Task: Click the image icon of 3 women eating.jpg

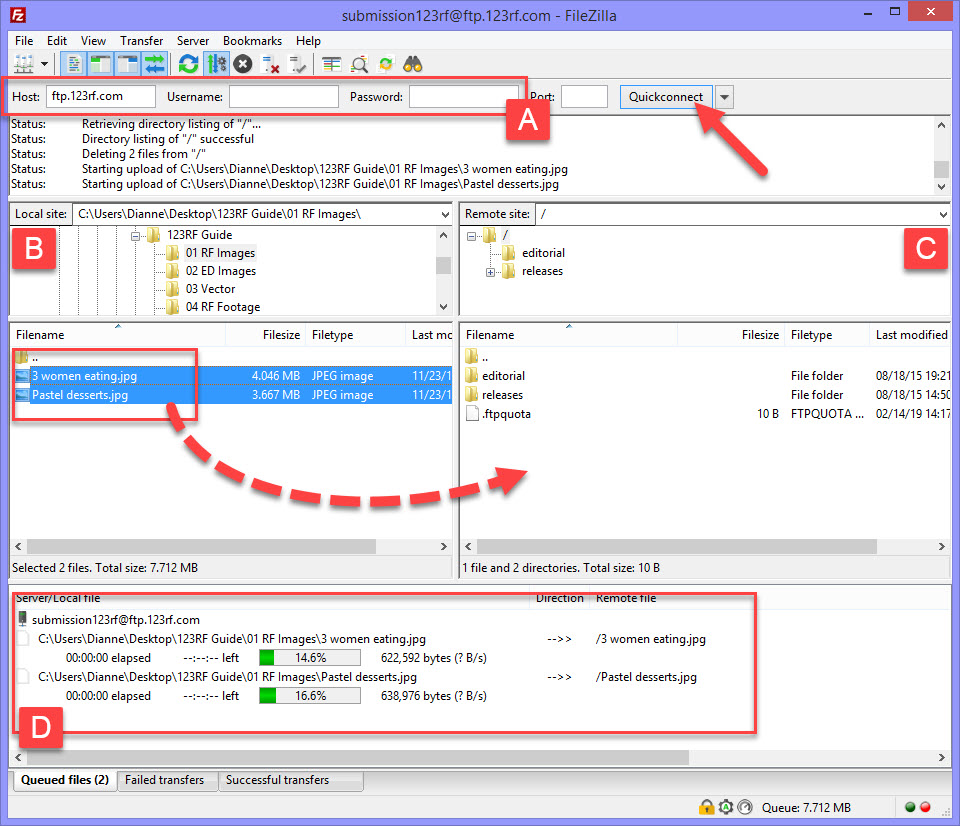Action: (x=22, y=375)
